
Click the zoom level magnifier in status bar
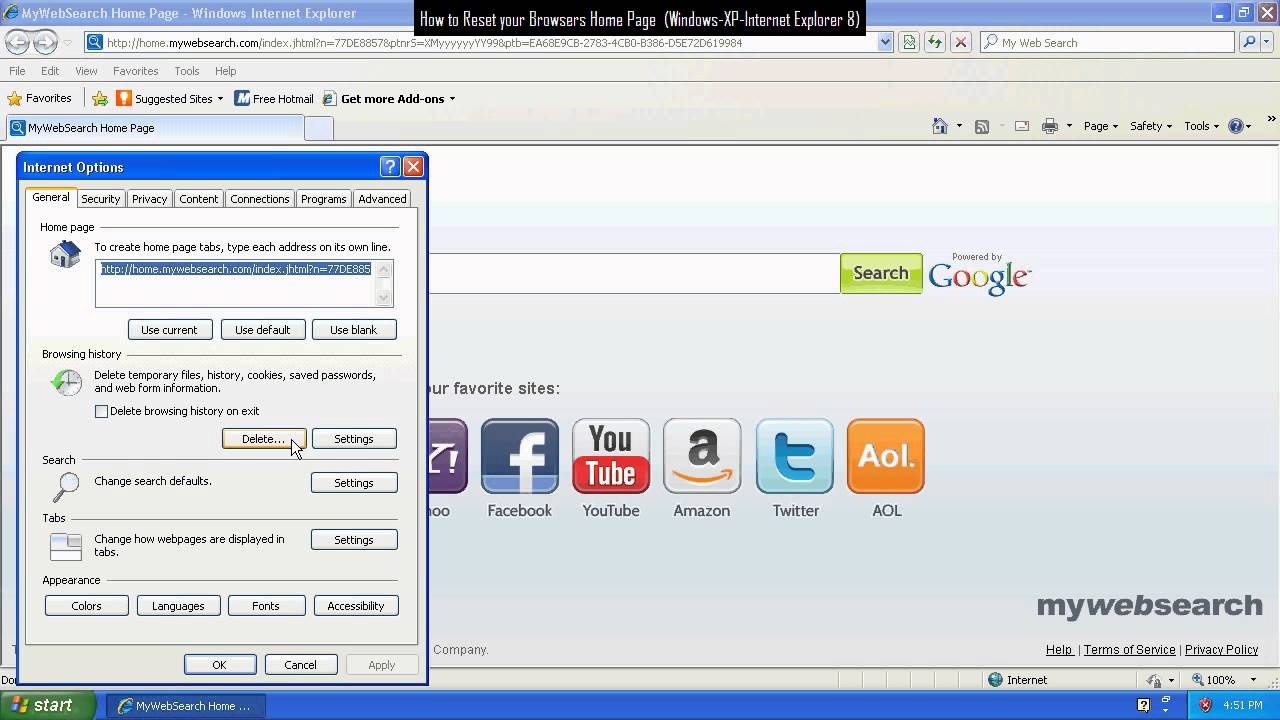point(1198,680)
